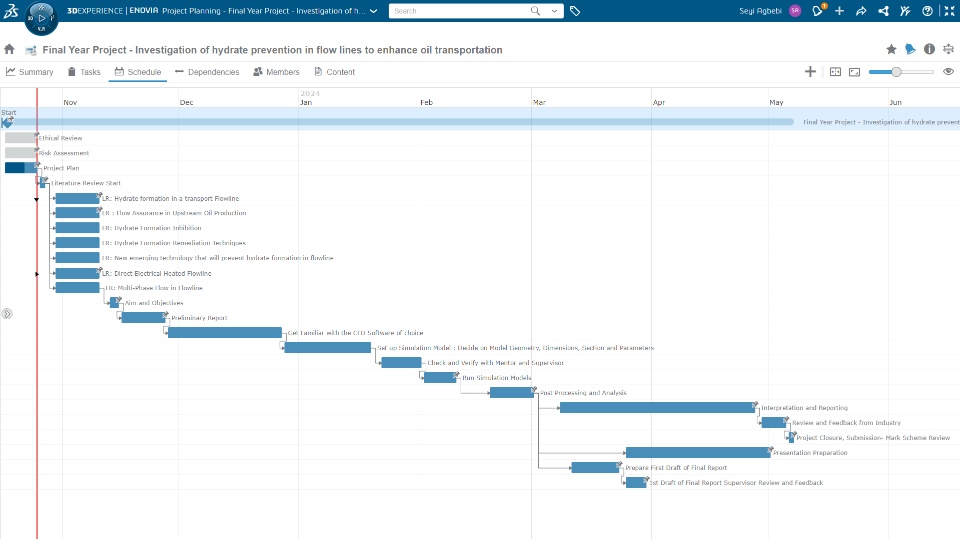Select the project summary bar
This screenshot has width=960, height=539.
[x=401, y=122]
